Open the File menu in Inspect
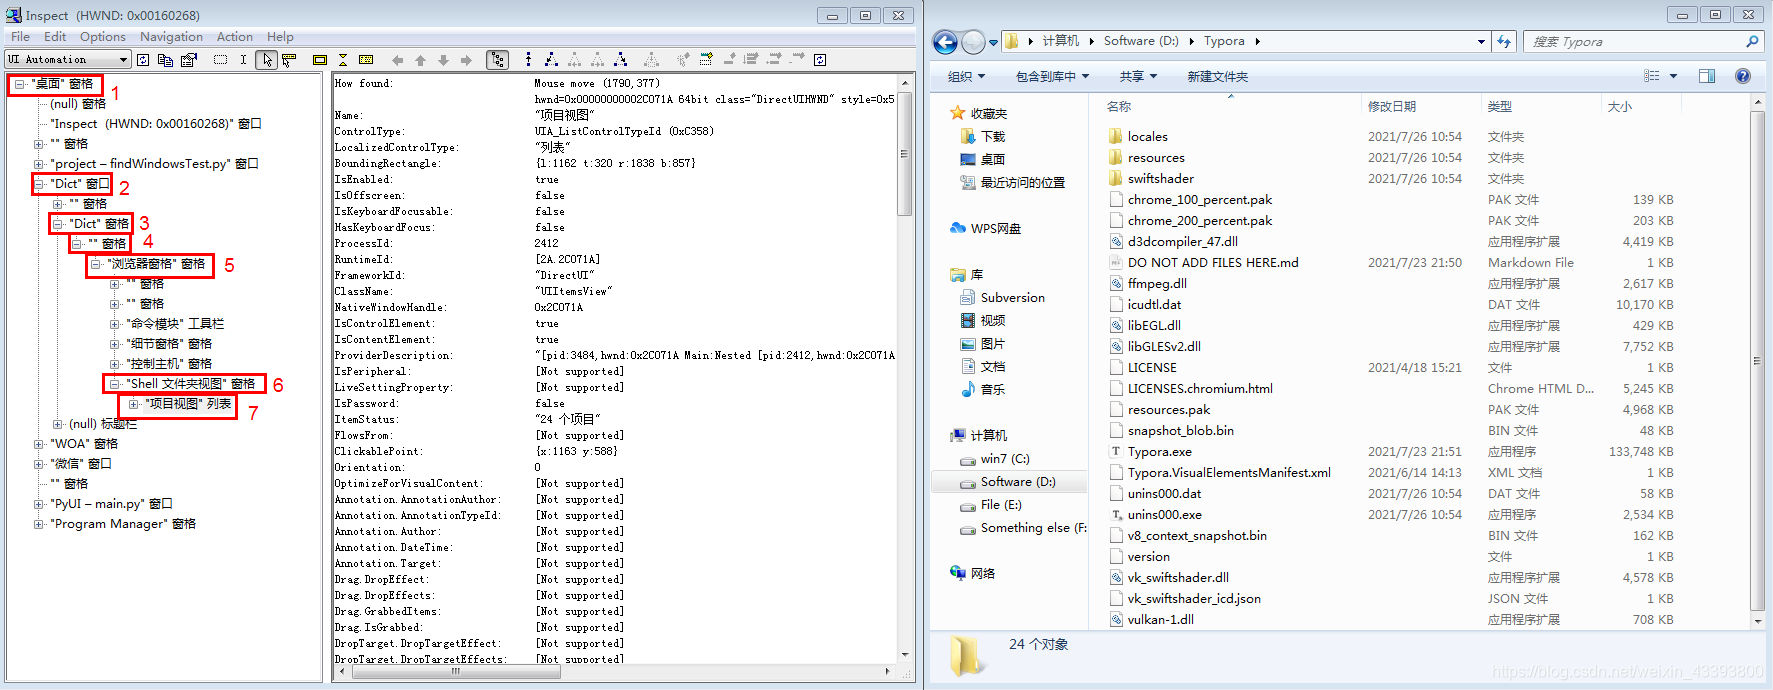This screenshot has height=690, width=1773. pyautogui.click(x=20, y=36)
